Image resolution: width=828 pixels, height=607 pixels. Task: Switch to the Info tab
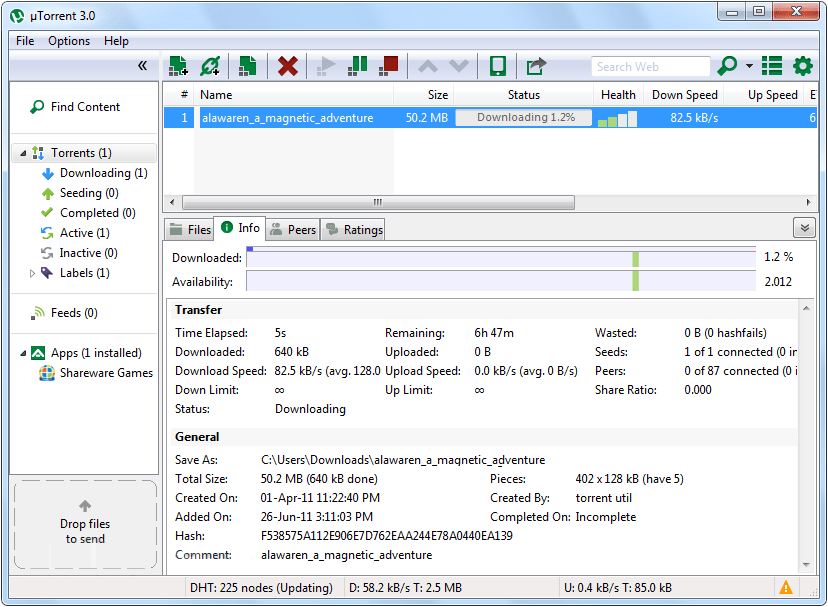240,228
